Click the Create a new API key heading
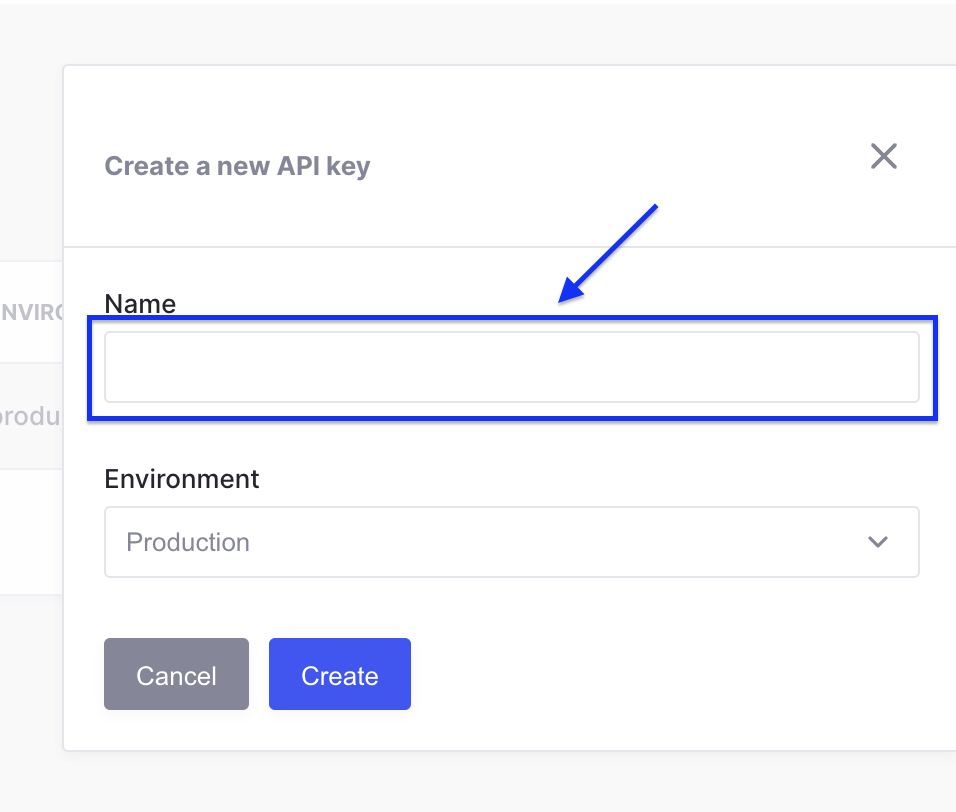The width and height of the screenshot is (956, 812). point(237,166)
